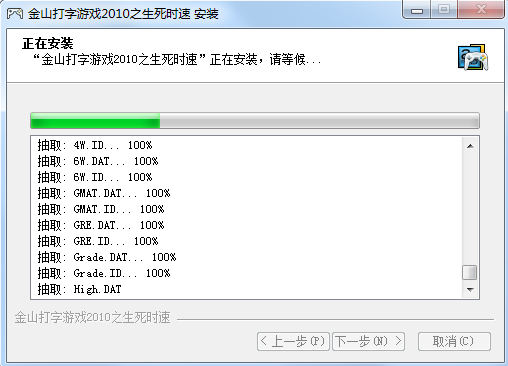Click the scrollbar thumb in extraction log
This screenshot has width=508, height=366.
470,272
